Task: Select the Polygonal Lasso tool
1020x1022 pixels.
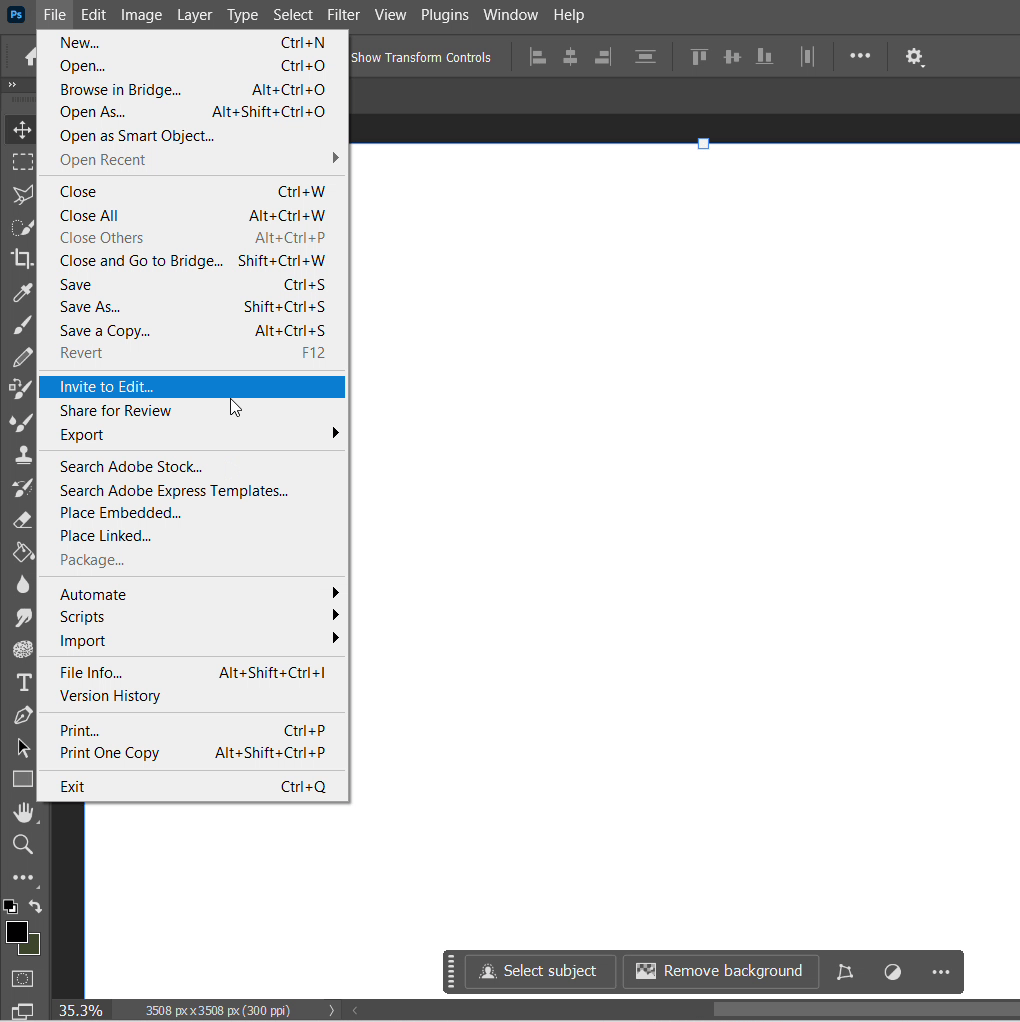Action: (x=22, y=194)
